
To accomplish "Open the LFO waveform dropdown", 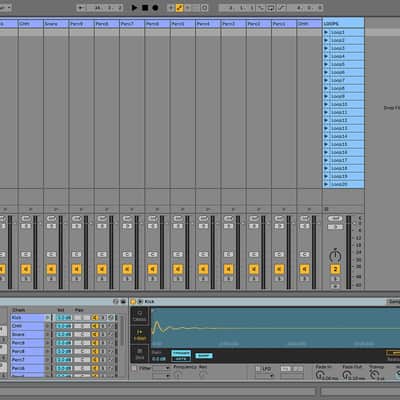I will click(265, 376).
